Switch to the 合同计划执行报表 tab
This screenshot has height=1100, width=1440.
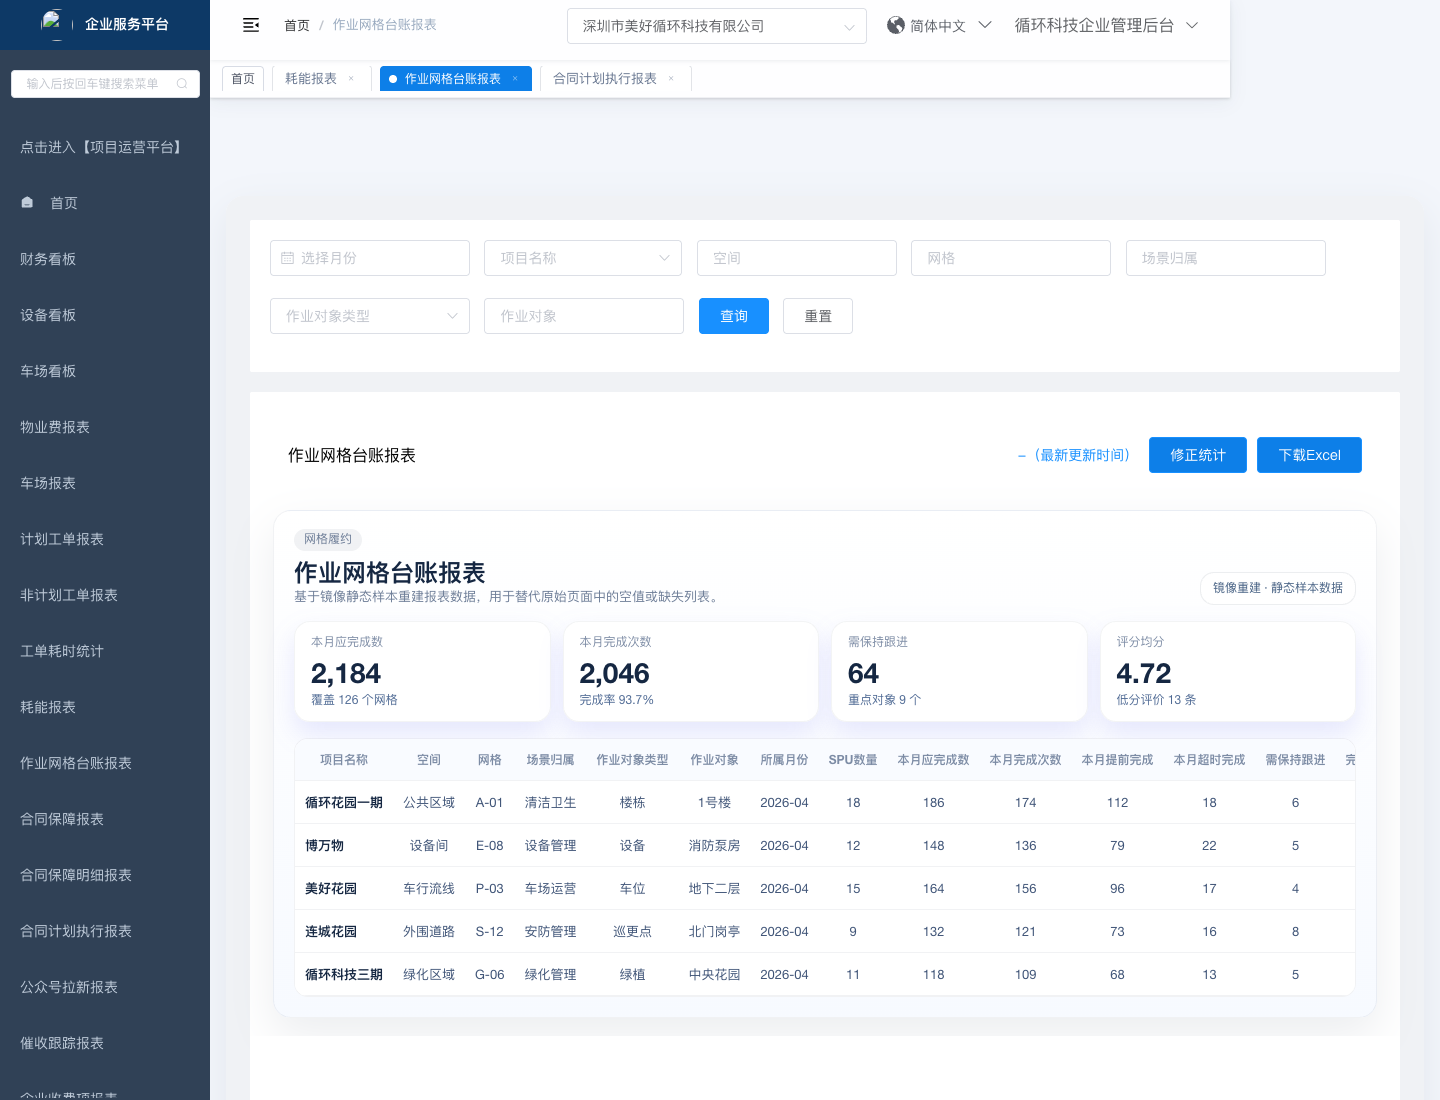[x=605, y=79]
